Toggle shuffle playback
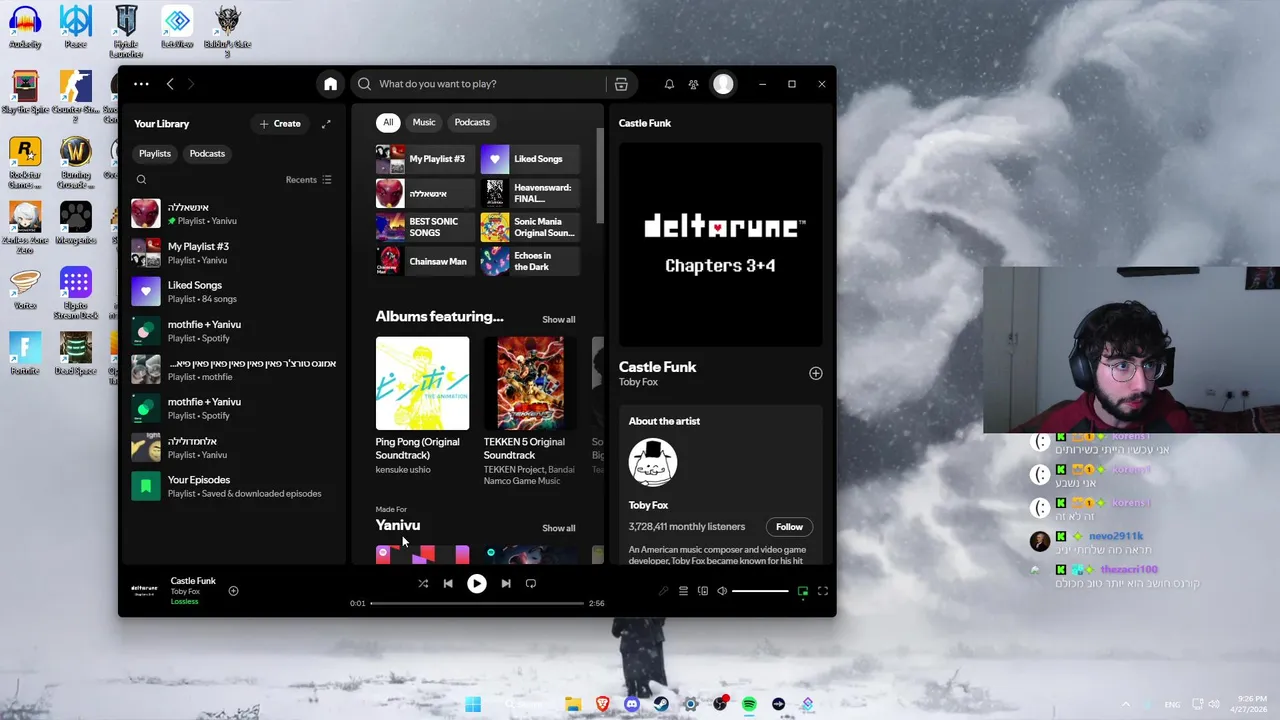The image size is (1280, 720). click(423, 583)
